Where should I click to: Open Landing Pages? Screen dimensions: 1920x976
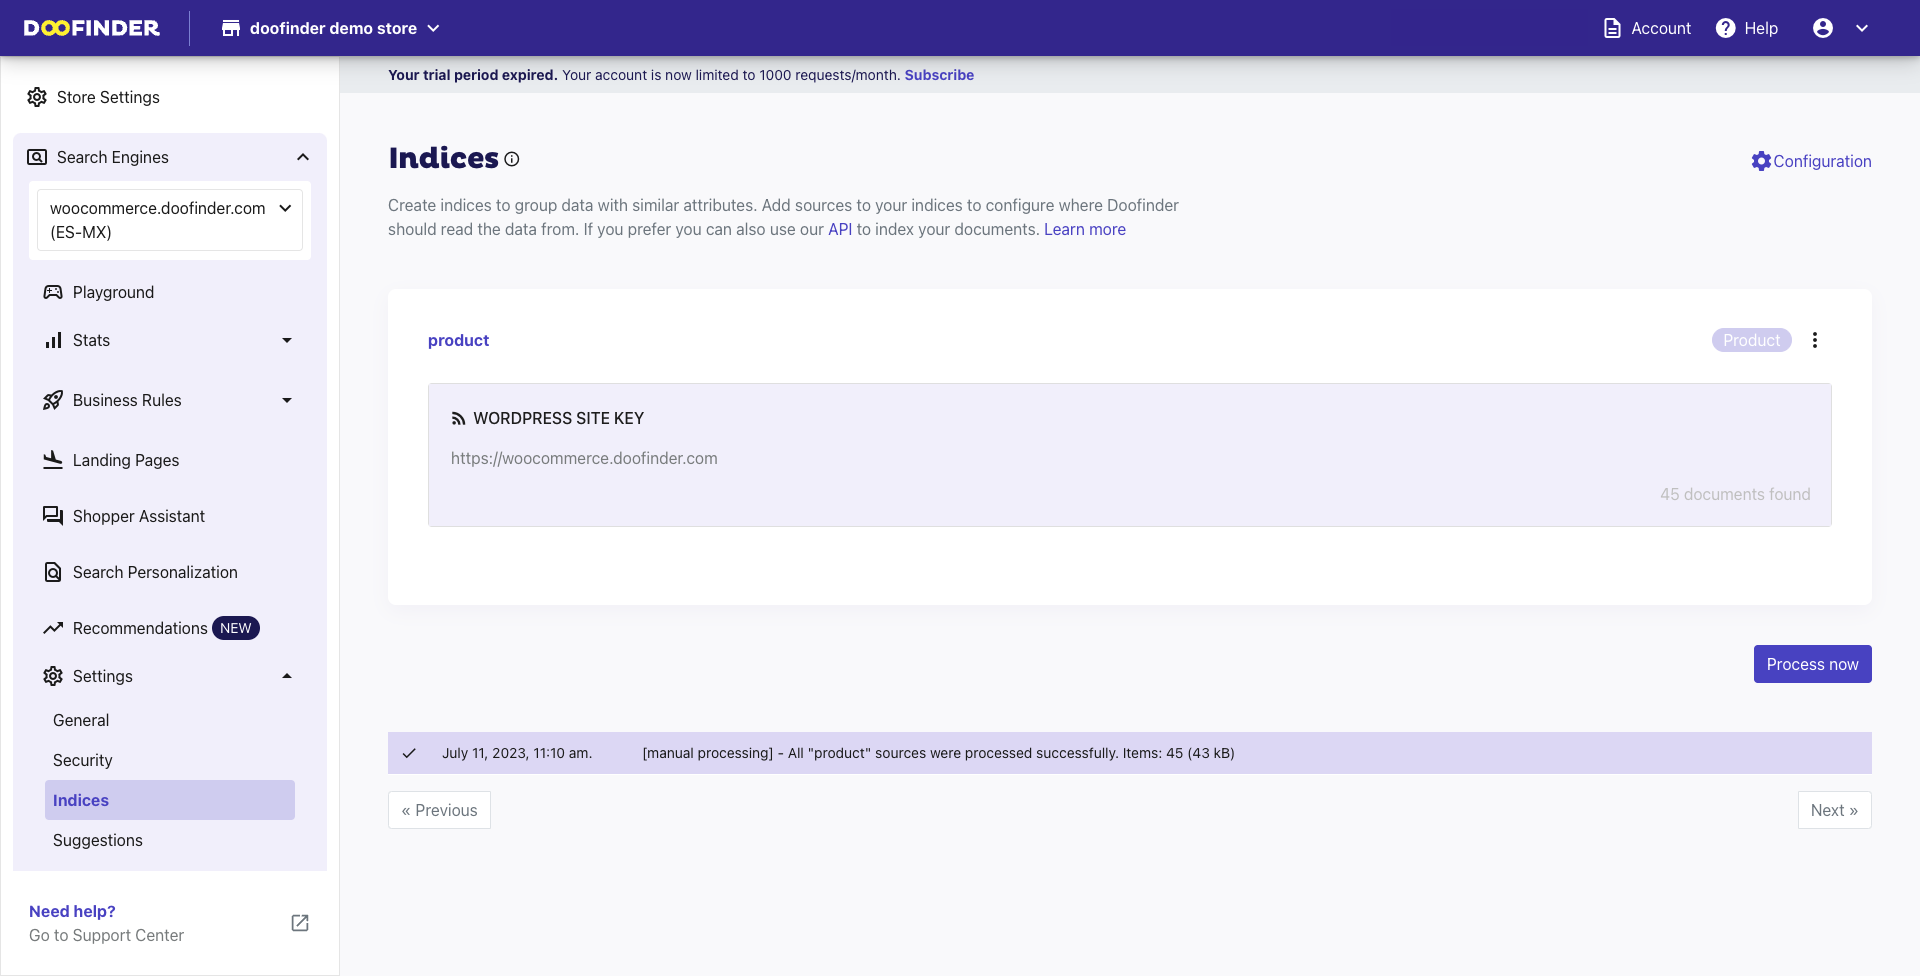pos(126,460)
